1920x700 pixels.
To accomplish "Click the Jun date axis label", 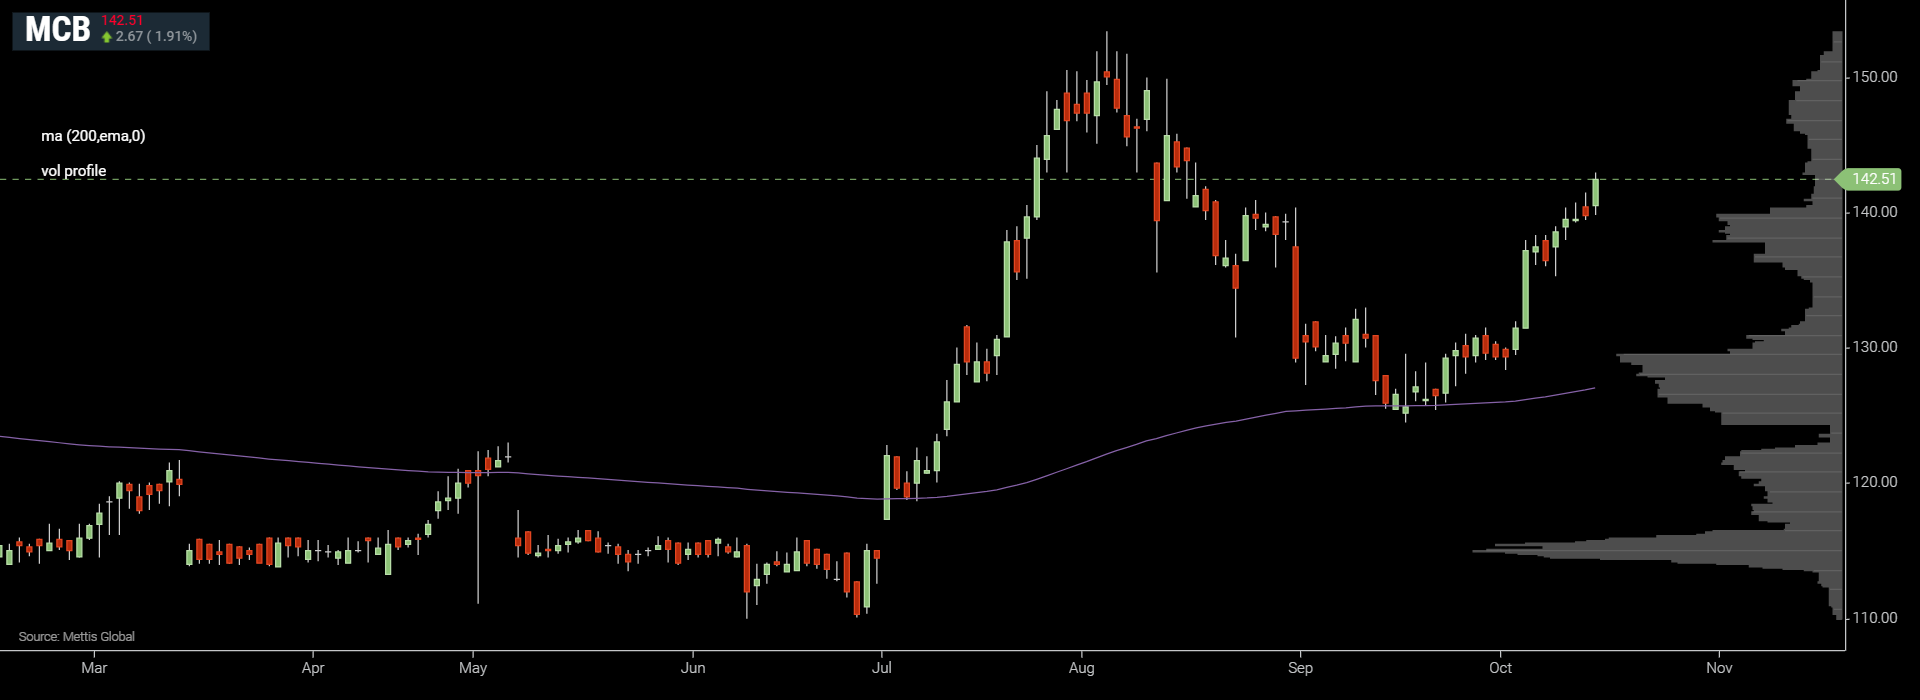I will (693, 668).
